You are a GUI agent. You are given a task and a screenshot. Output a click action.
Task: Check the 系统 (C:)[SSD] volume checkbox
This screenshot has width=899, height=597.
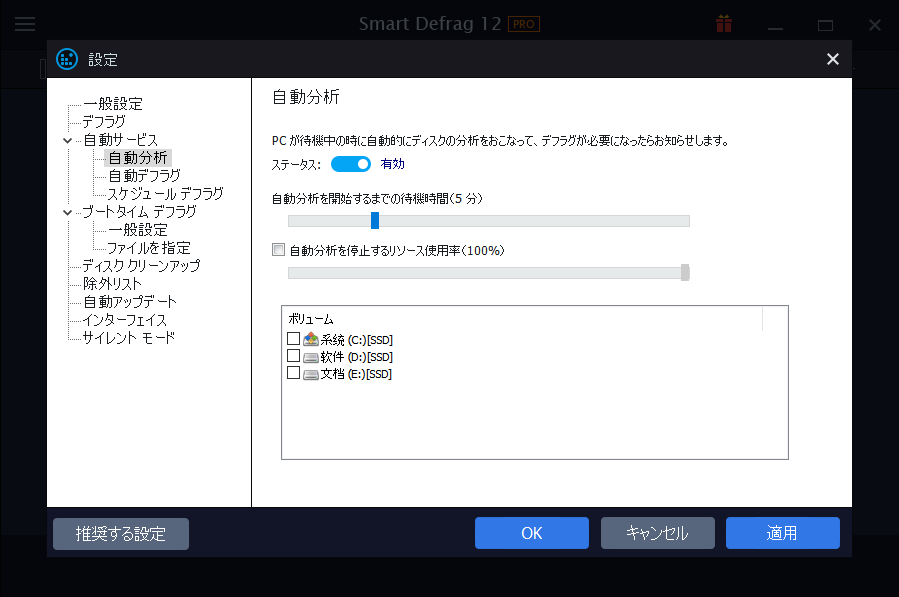click(x=293, y=338)
